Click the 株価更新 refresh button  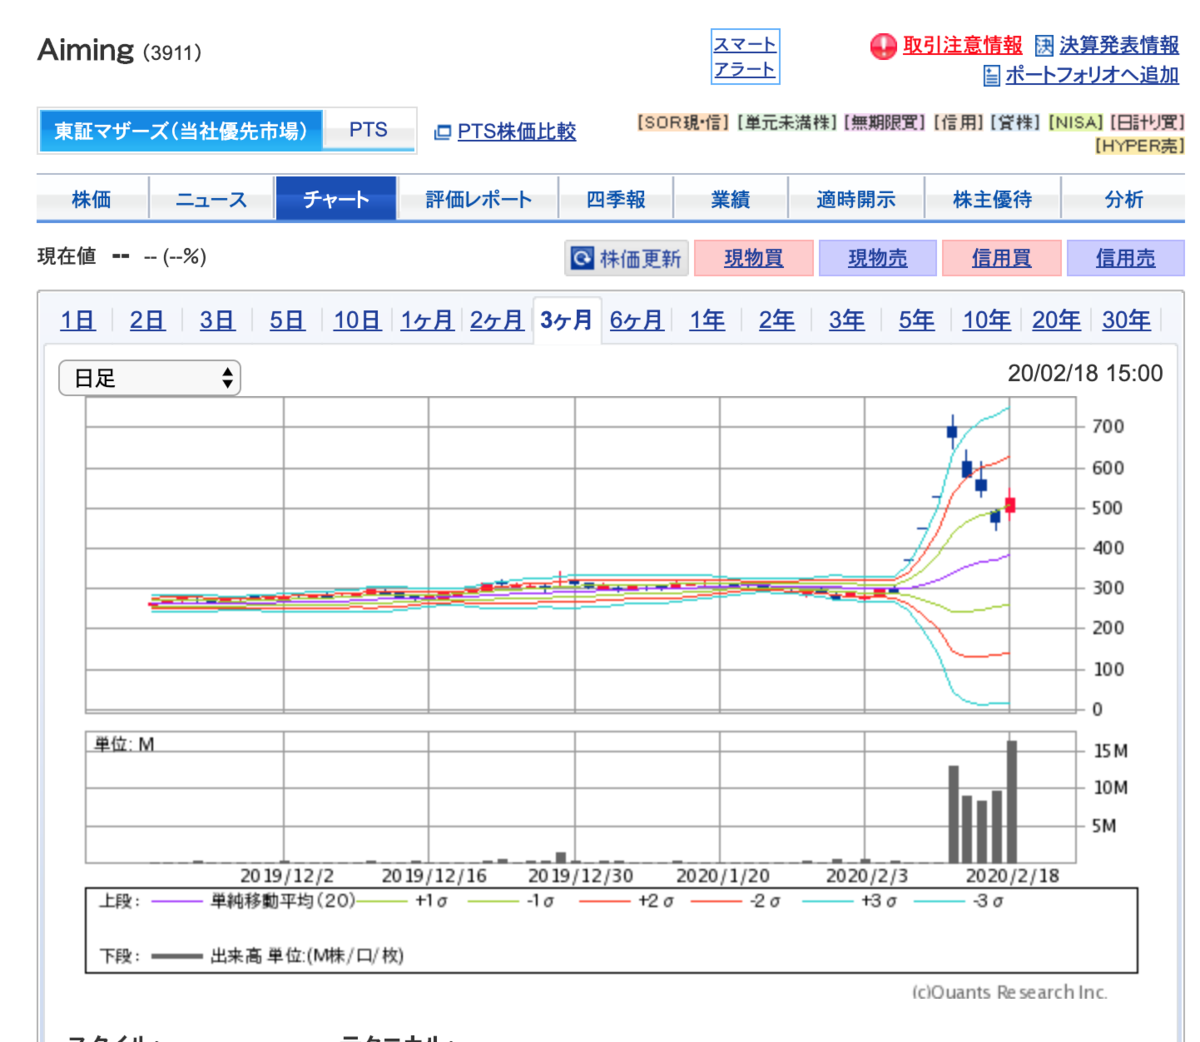(627, 258)
